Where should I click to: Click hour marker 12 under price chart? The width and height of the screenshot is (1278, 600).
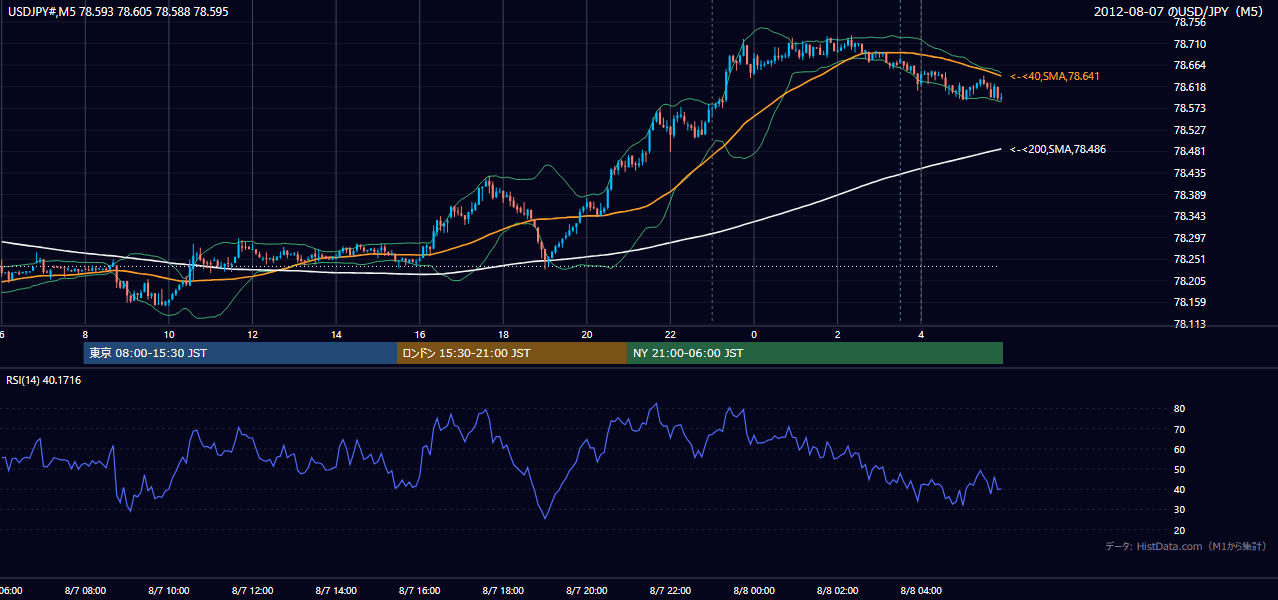[252, 334]
